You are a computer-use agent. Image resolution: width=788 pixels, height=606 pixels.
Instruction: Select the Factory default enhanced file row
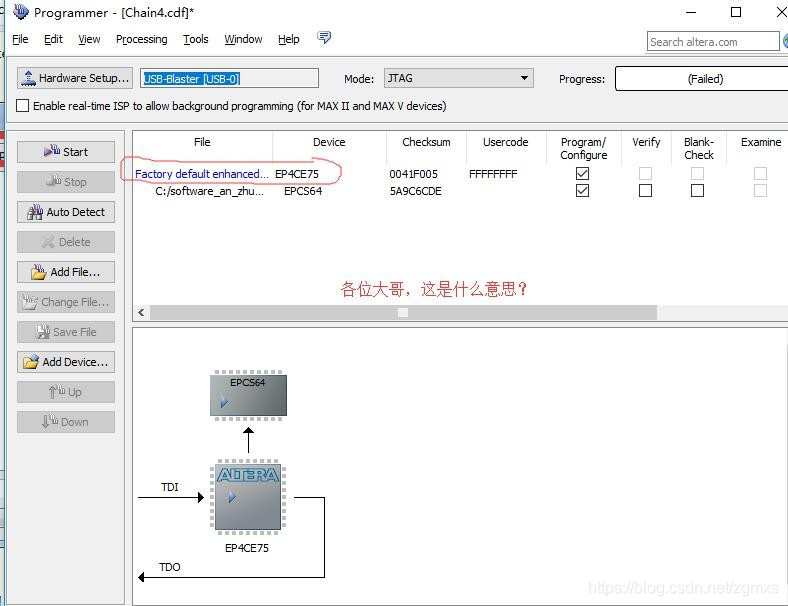(x=202, y=174)
